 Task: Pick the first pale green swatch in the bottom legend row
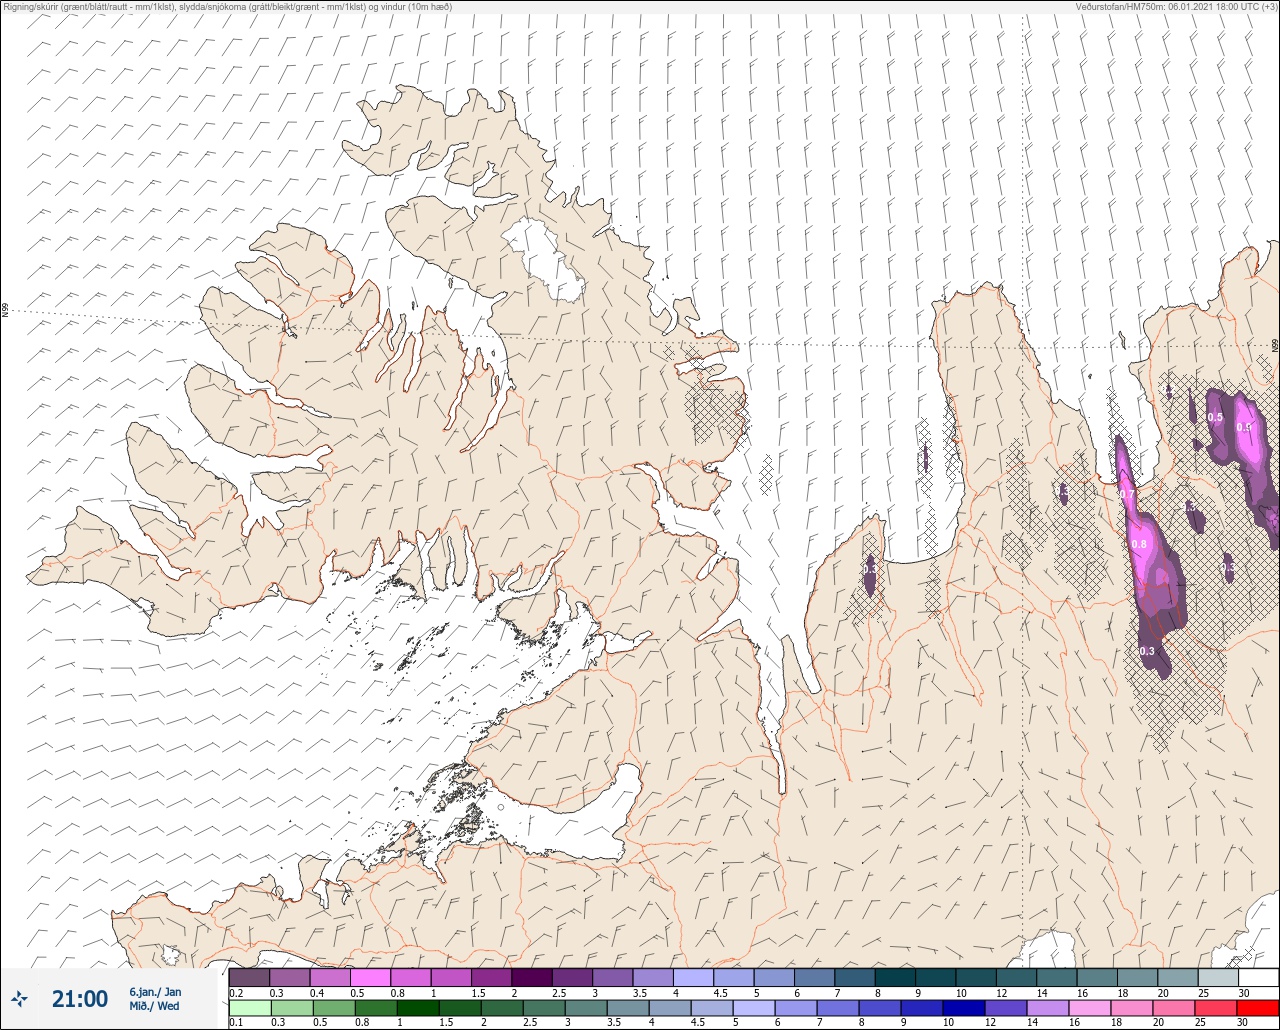pyautogui.click(x=249, y=1008)
